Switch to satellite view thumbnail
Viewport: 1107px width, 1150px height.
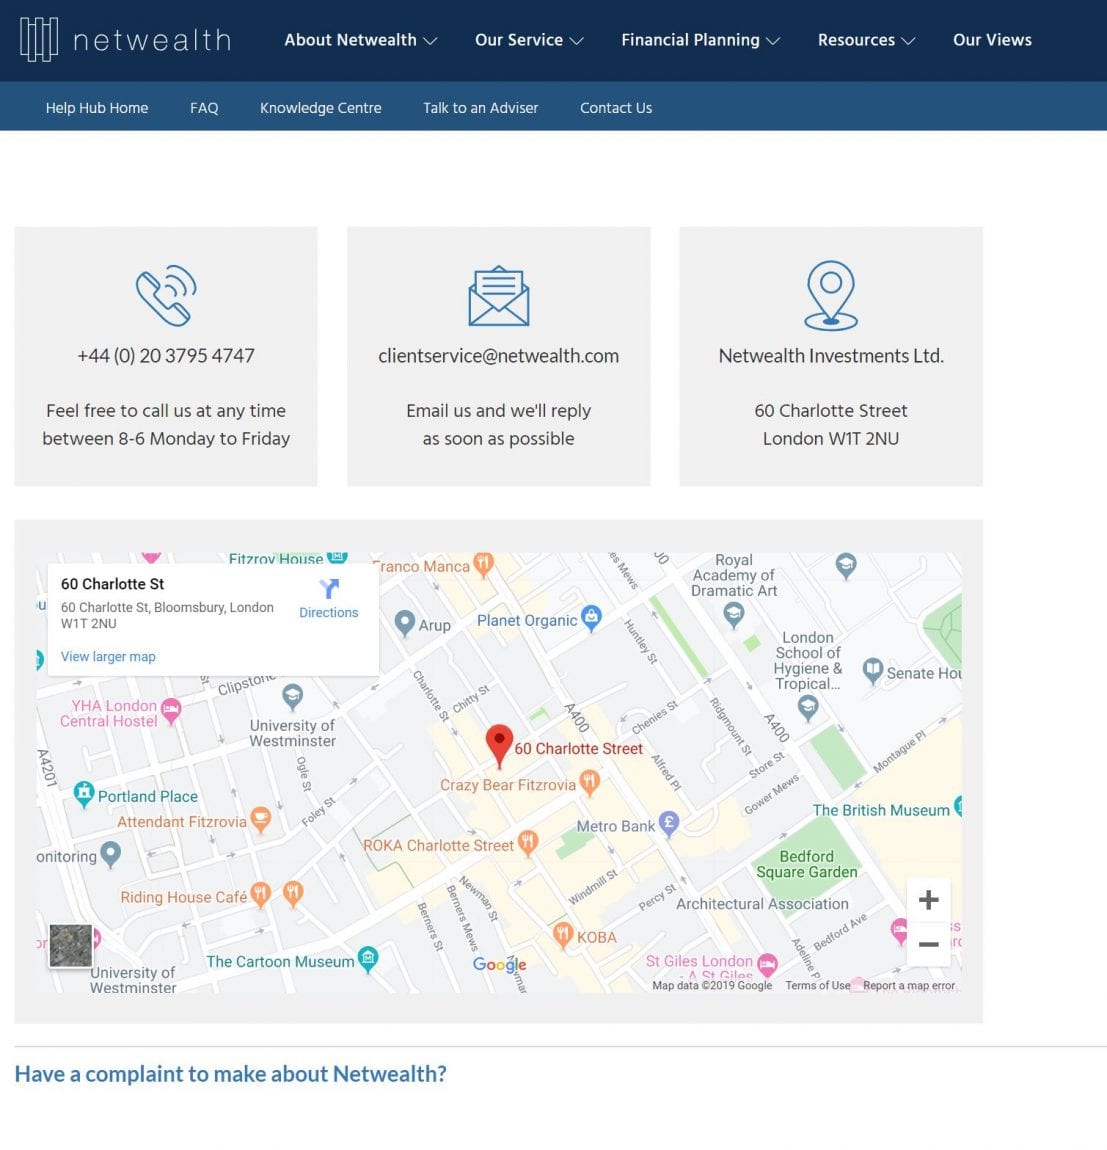70,945
